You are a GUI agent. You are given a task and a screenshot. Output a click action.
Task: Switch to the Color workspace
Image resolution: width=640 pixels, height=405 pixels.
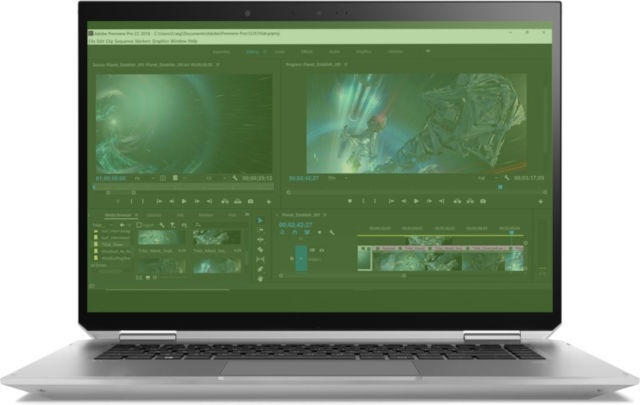[280, 52]
